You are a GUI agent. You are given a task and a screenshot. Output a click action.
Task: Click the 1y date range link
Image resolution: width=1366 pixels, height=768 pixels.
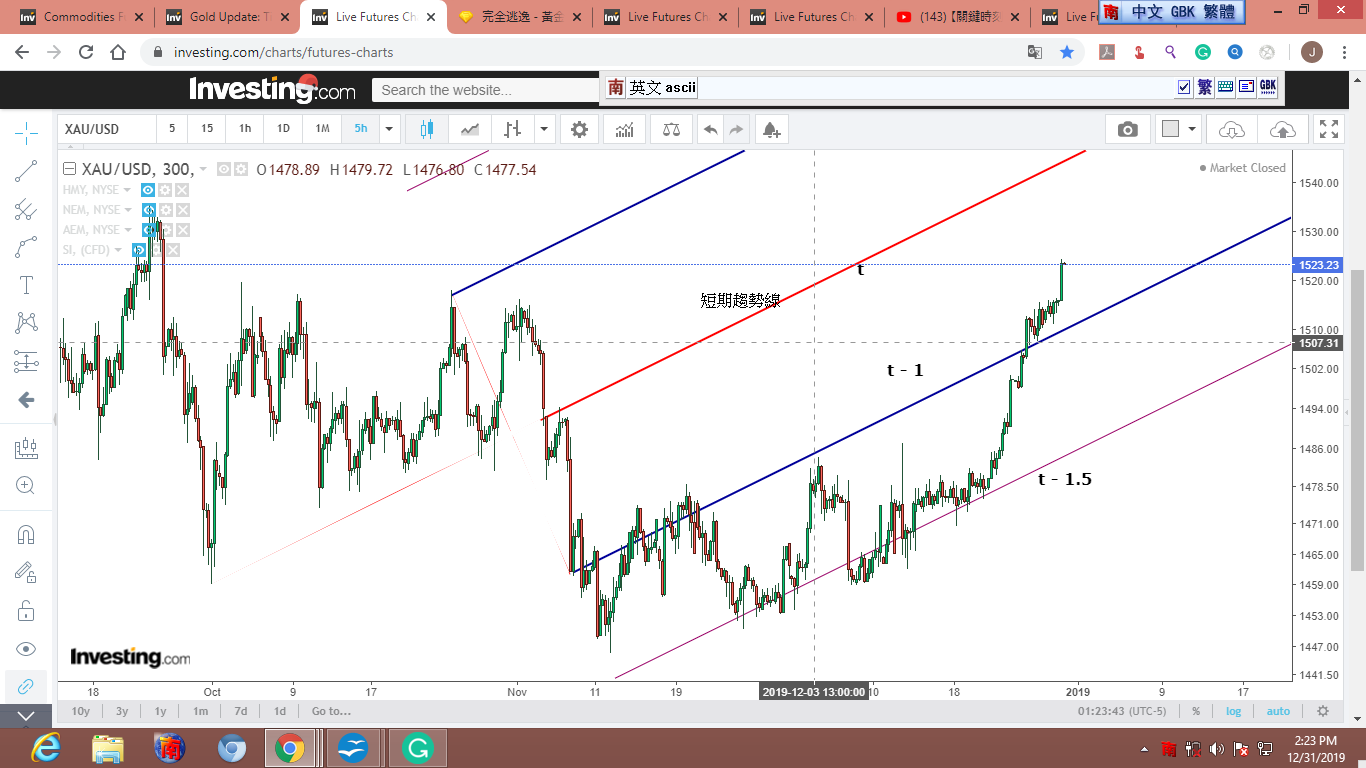[160, 711]
